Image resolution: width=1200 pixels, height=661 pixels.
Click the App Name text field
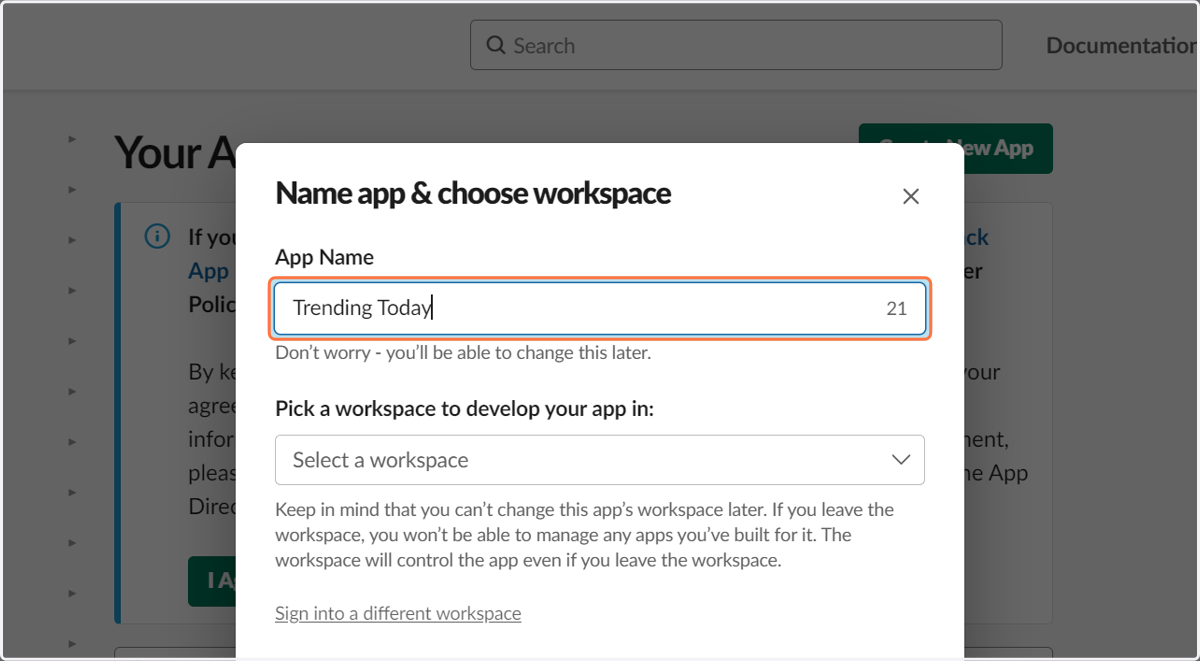tap(600, 308)
